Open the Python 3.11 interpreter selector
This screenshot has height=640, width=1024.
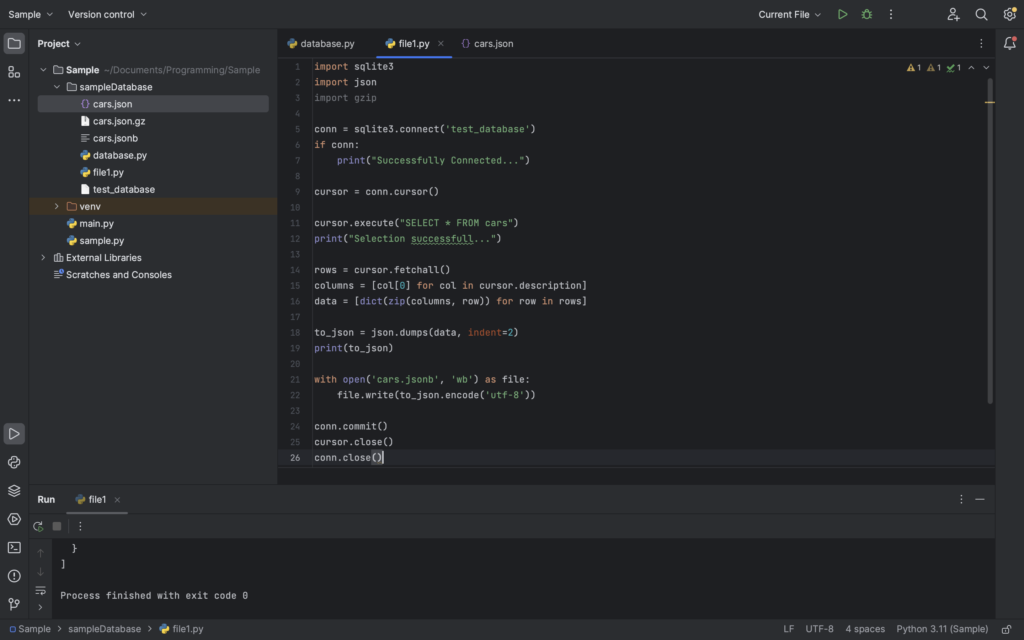tap(941, 628)
